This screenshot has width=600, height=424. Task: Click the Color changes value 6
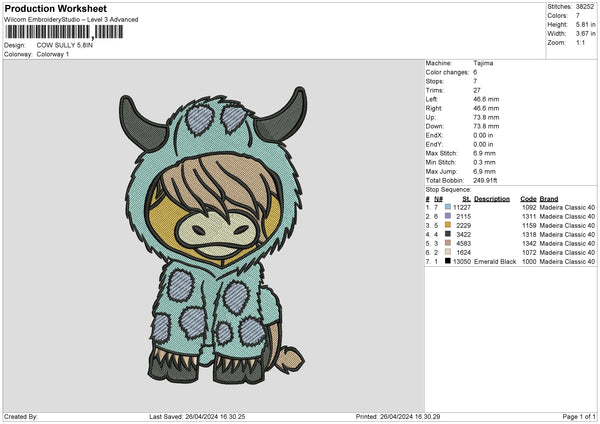click(475, 72)
